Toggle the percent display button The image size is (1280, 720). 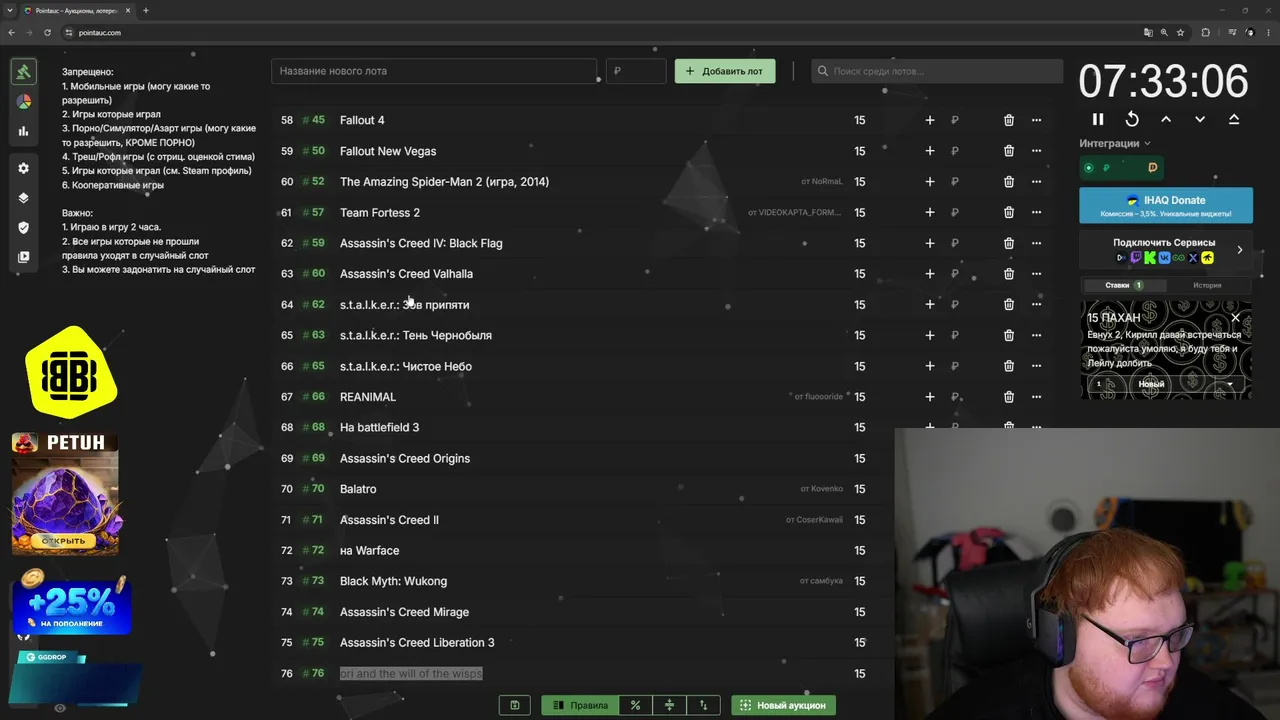[635, 705]
